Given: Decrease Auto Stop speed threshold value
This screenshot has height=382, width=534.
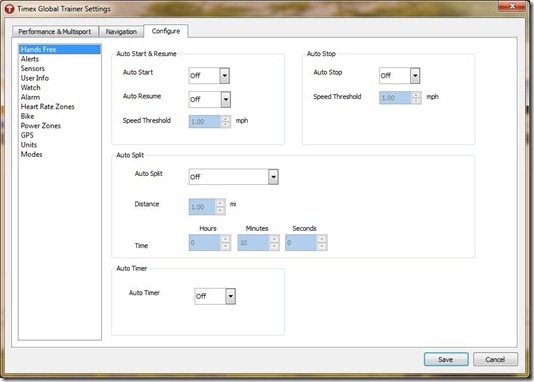Looking at the screenshot, I should pos(416,101).
